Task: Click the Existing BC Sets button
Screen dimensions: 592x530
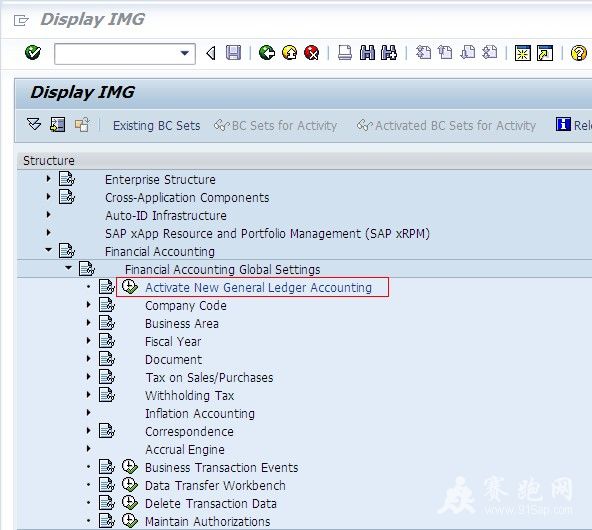Action: [x=156, y=125]
